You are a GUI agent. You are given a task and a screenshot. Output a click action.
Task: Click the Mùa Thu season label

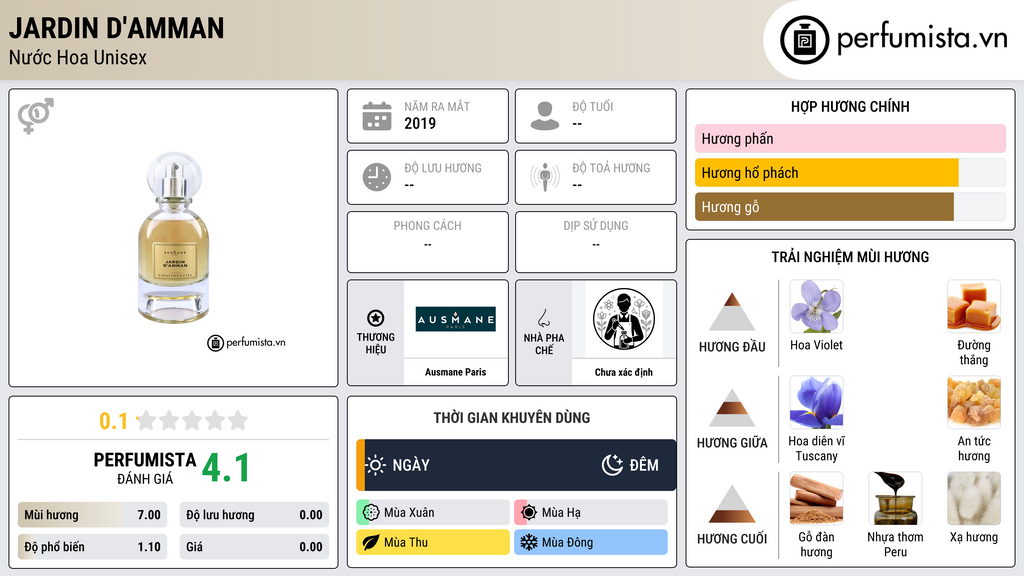[406, 542]
